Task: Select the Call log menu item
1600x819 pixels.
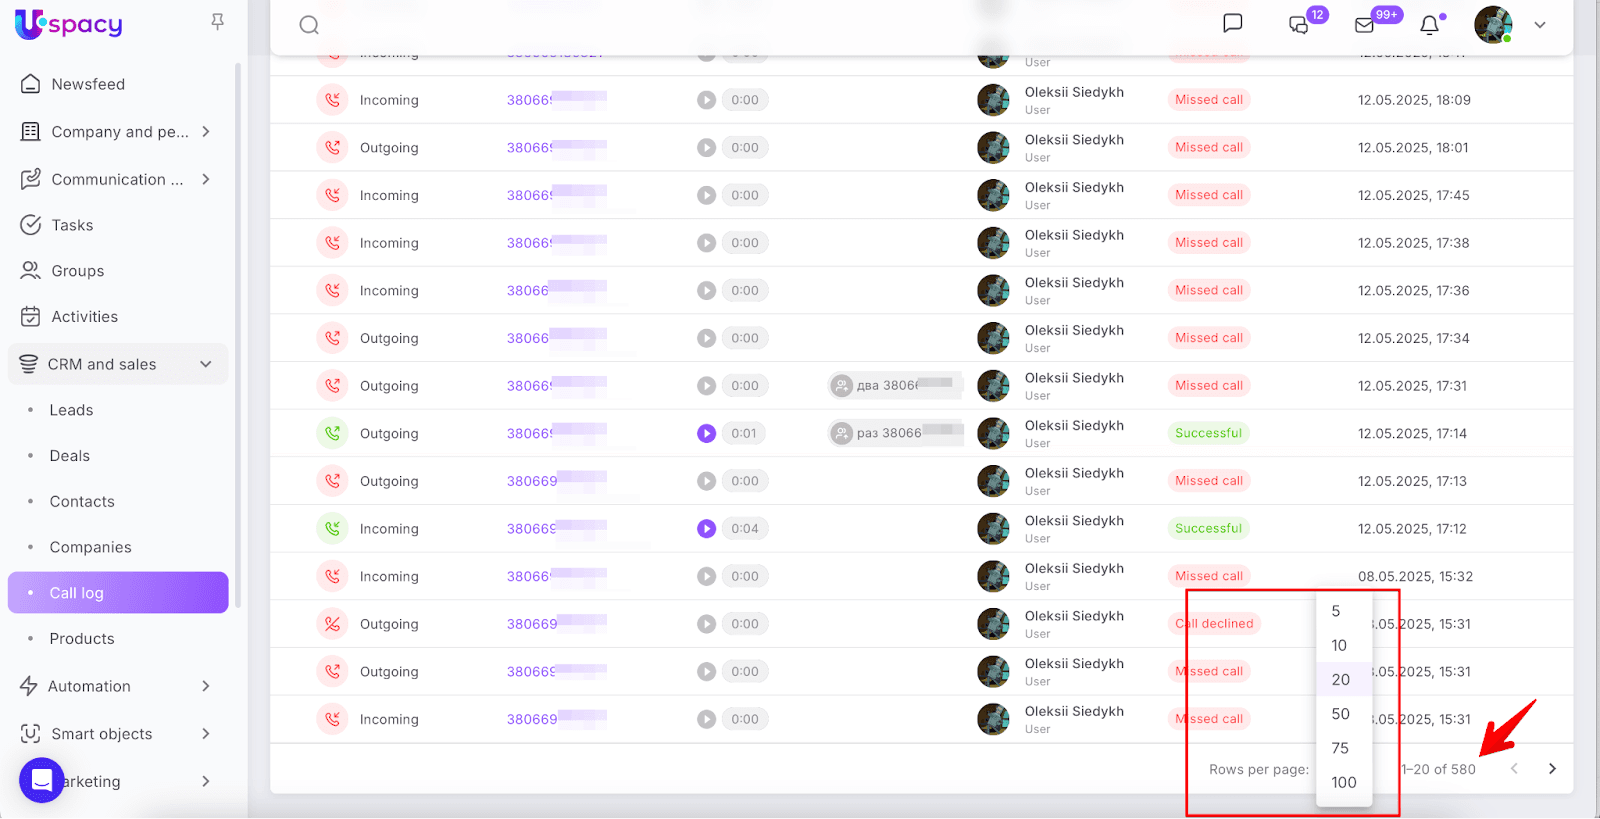Action: click(x=118, y=593)
